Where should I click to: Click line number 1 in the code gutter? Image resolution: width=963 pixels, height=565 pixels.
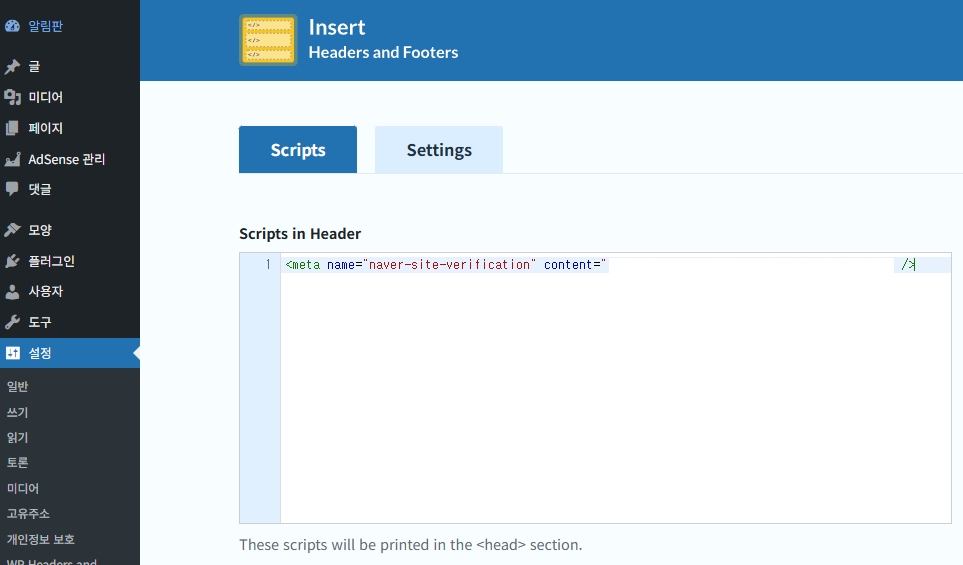click(267, 265)
